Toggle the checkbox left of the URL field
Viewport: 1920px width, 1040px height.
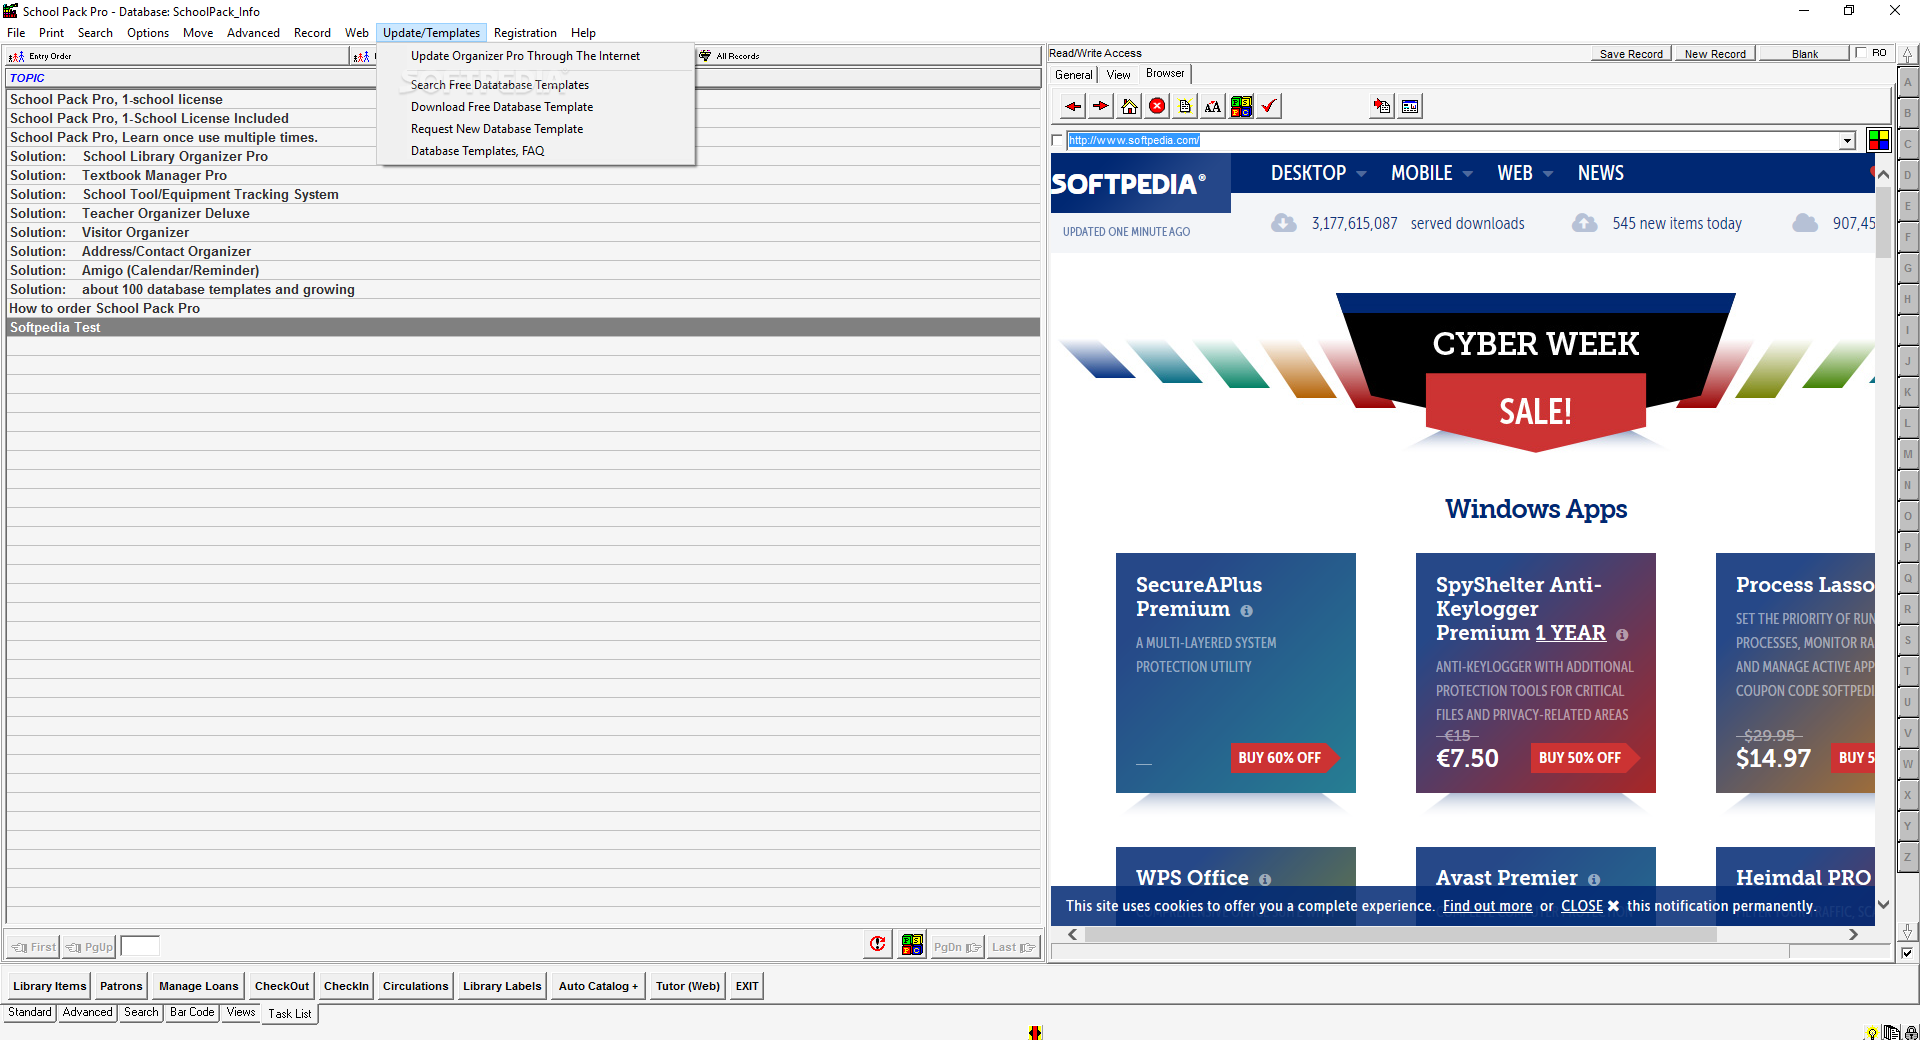[1058, 141]
